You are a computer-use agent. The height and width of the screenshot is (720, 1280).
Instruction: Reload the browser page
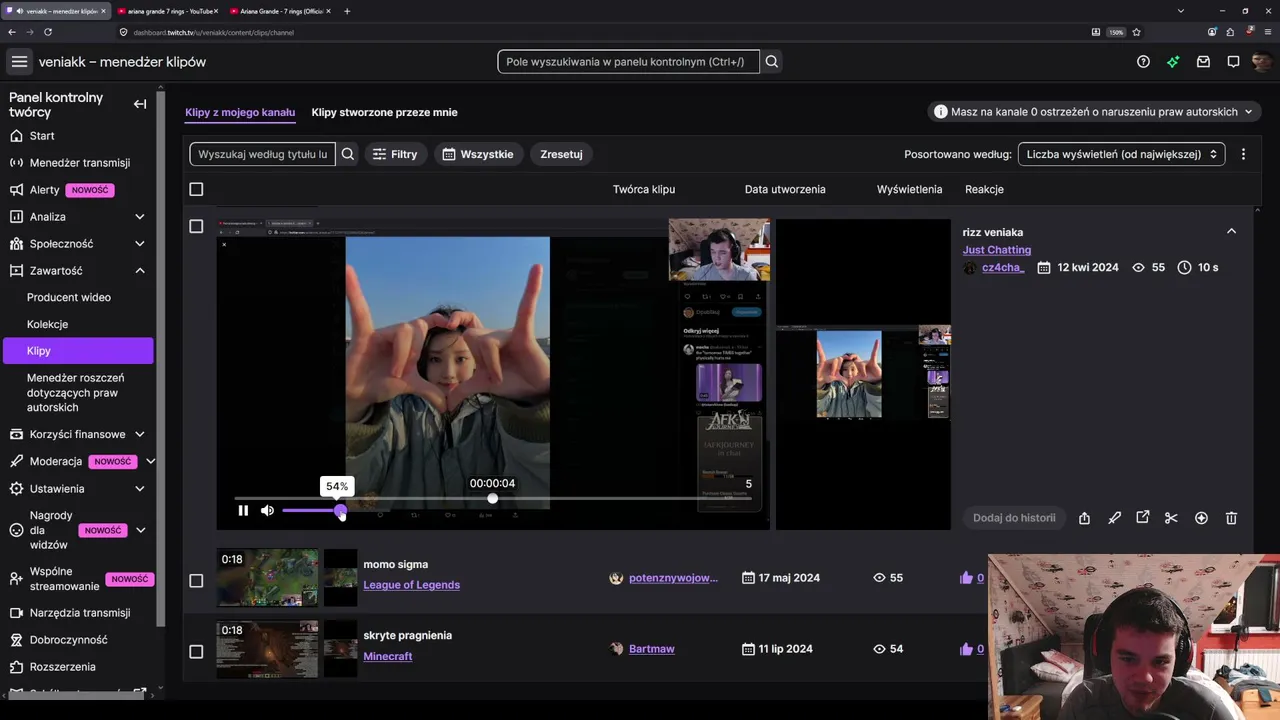(x=47, y=32)
